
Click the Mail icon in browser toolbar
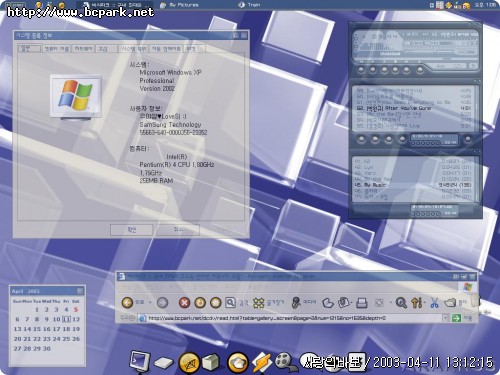(343, 302)
